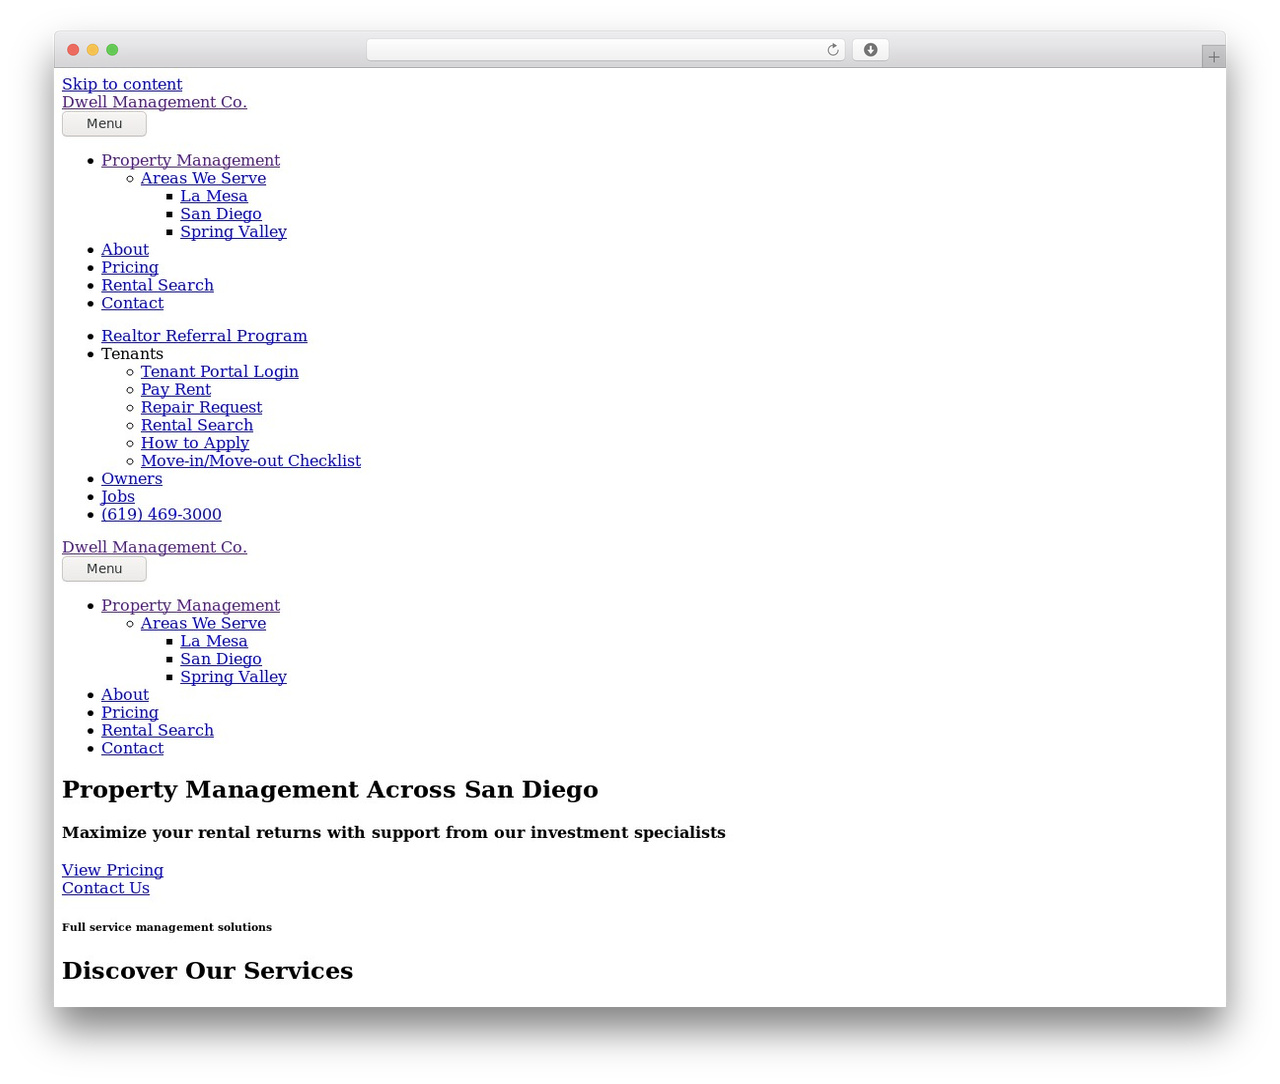Click the "Discover Our Services" heading
The image size is (1280, 1084).
pyautogui.click(x=207, y=971)
